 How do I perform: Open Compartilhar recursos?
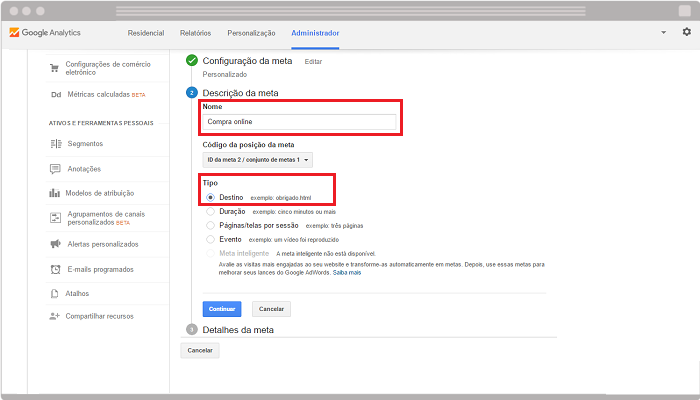pyautogui.click(x=100, y=316)
